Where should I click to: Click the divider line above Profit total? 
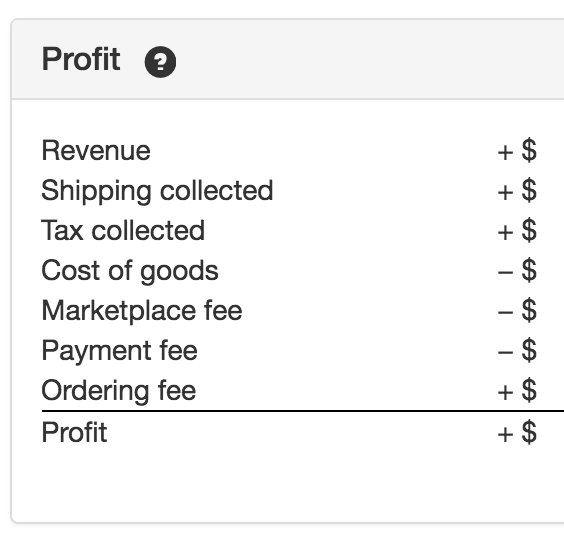pos(303,410)
